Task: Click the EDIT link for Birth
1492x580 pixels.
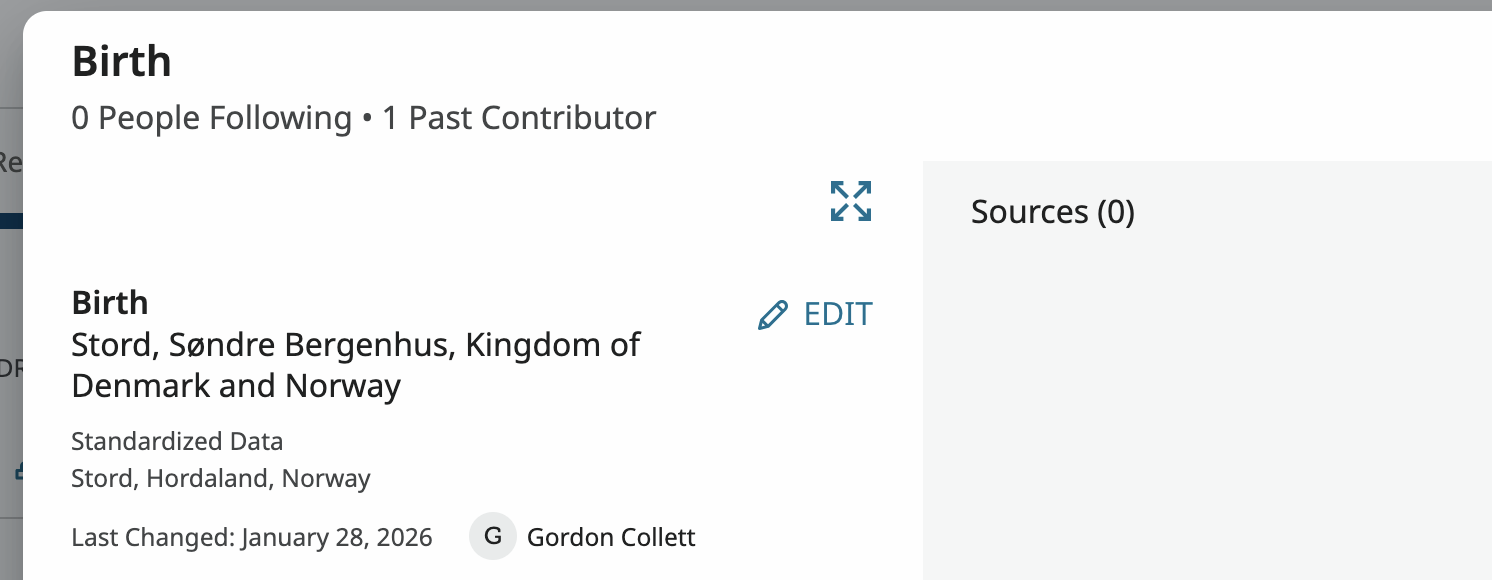Action: coord(837,314)
